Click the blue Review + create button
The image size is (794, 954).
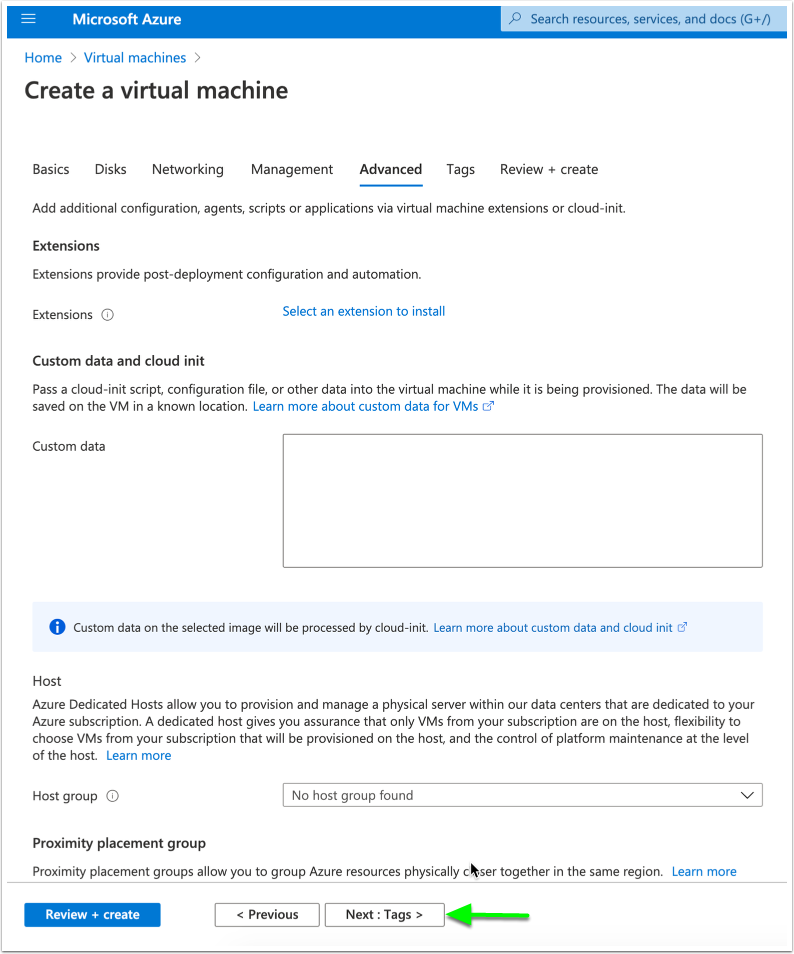click(92, 914)
